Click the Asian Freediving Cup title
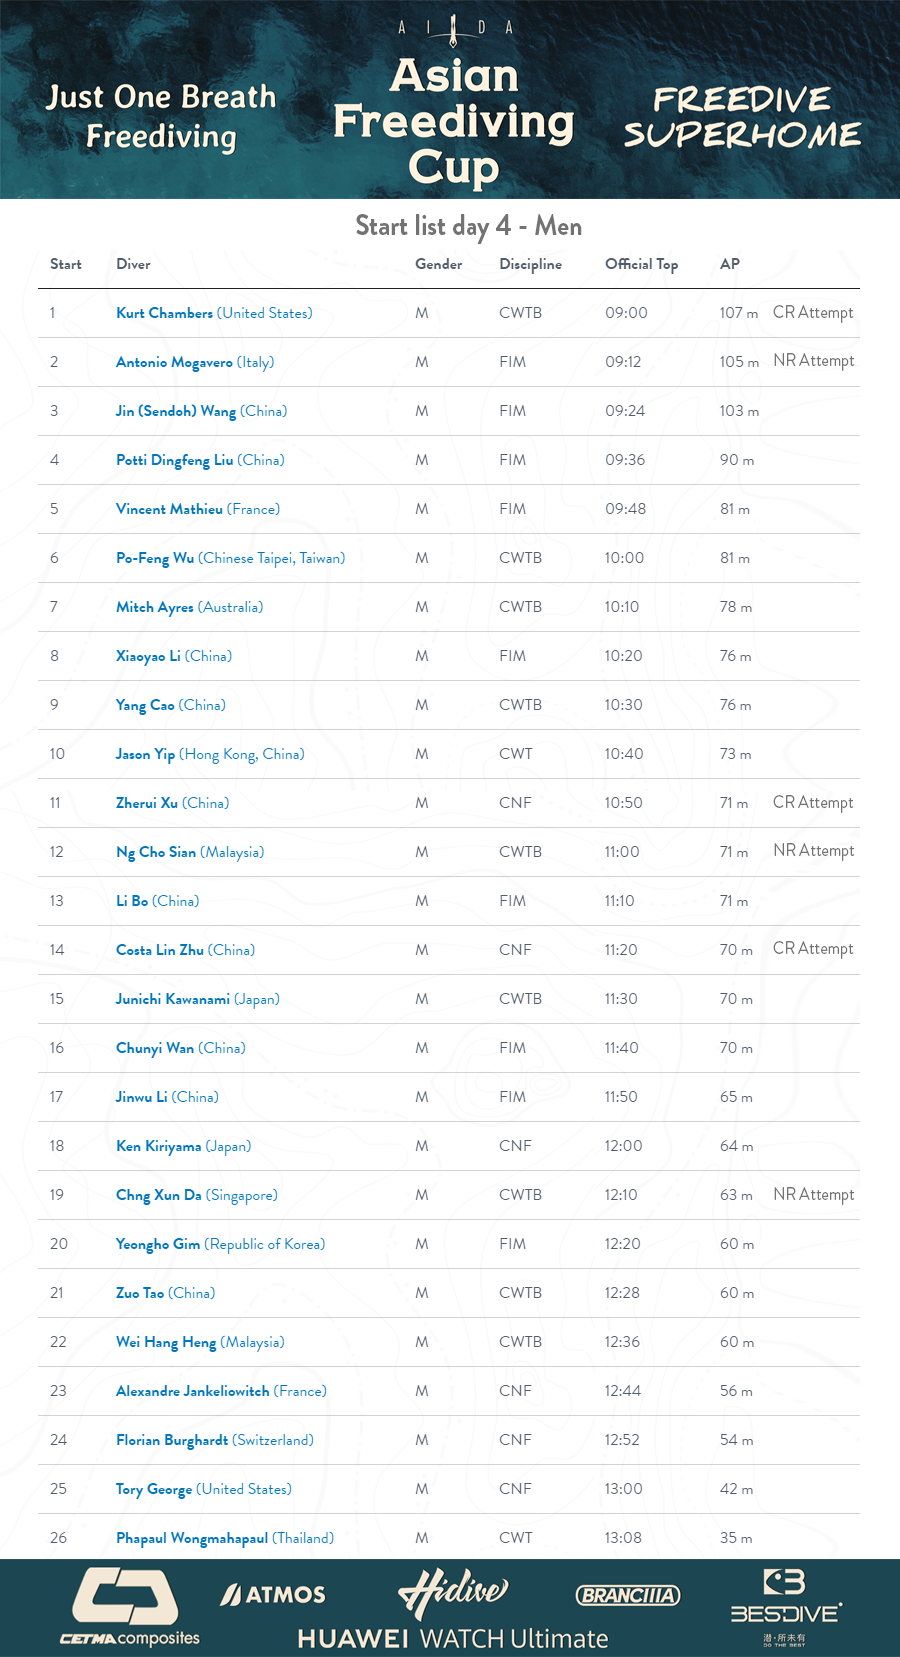Screen dimensions: 900x1657 click(454, 121)
